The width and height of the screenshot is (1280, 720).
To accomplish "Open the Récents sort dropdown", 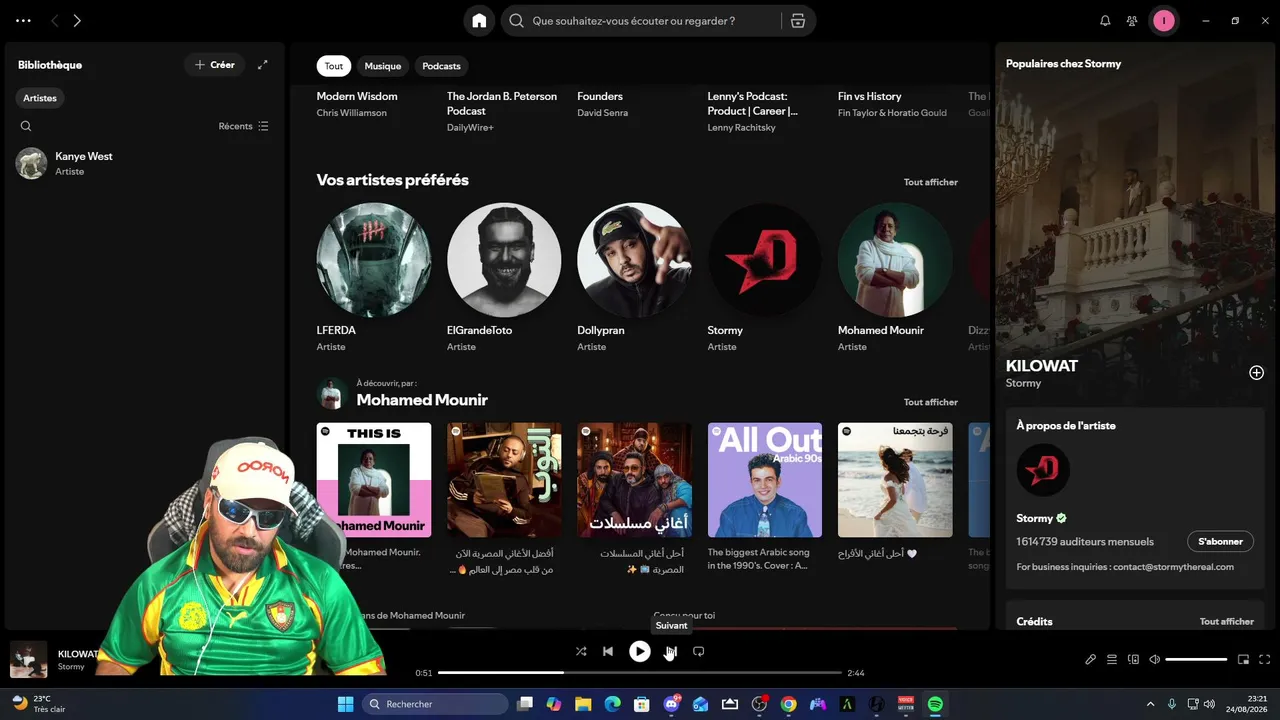I will click(244, 126).
